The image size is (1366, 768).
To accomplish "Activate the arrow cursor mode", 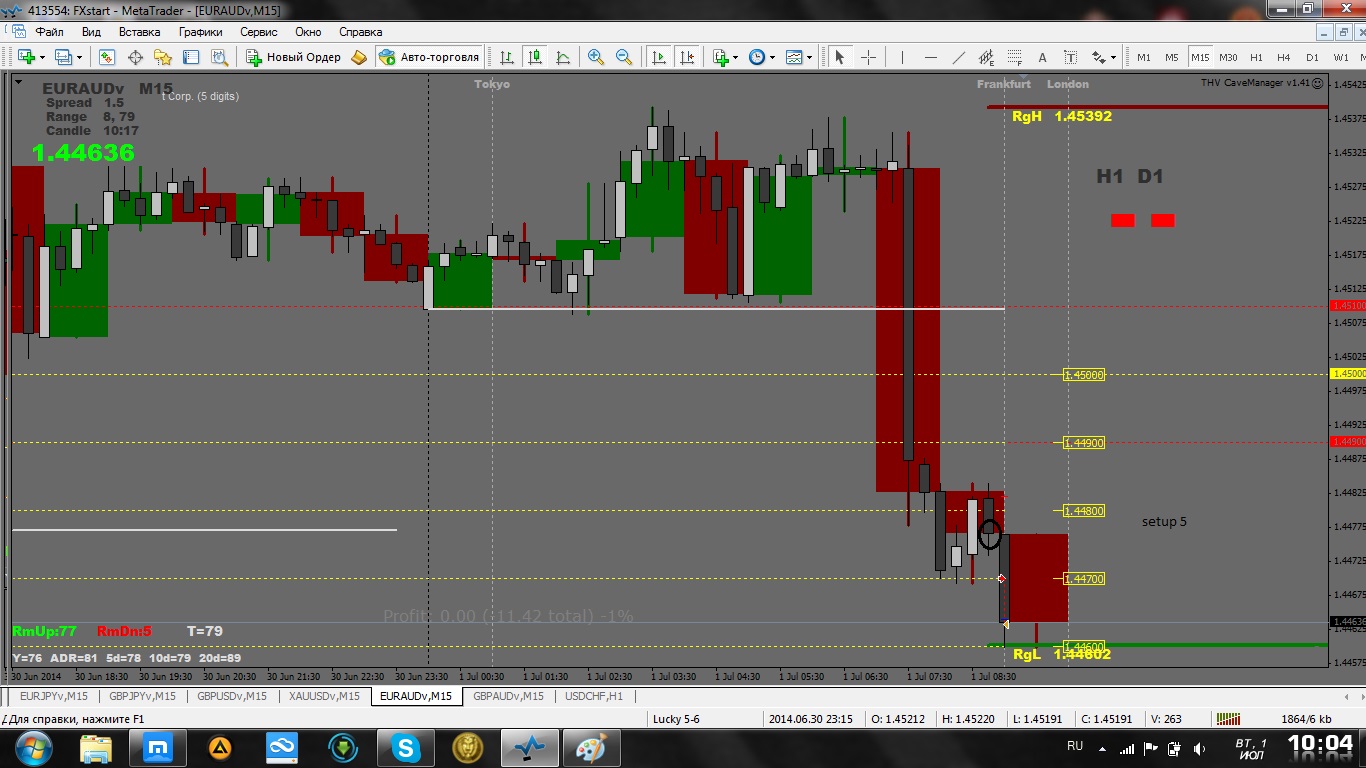I will (x=840, y=57).
